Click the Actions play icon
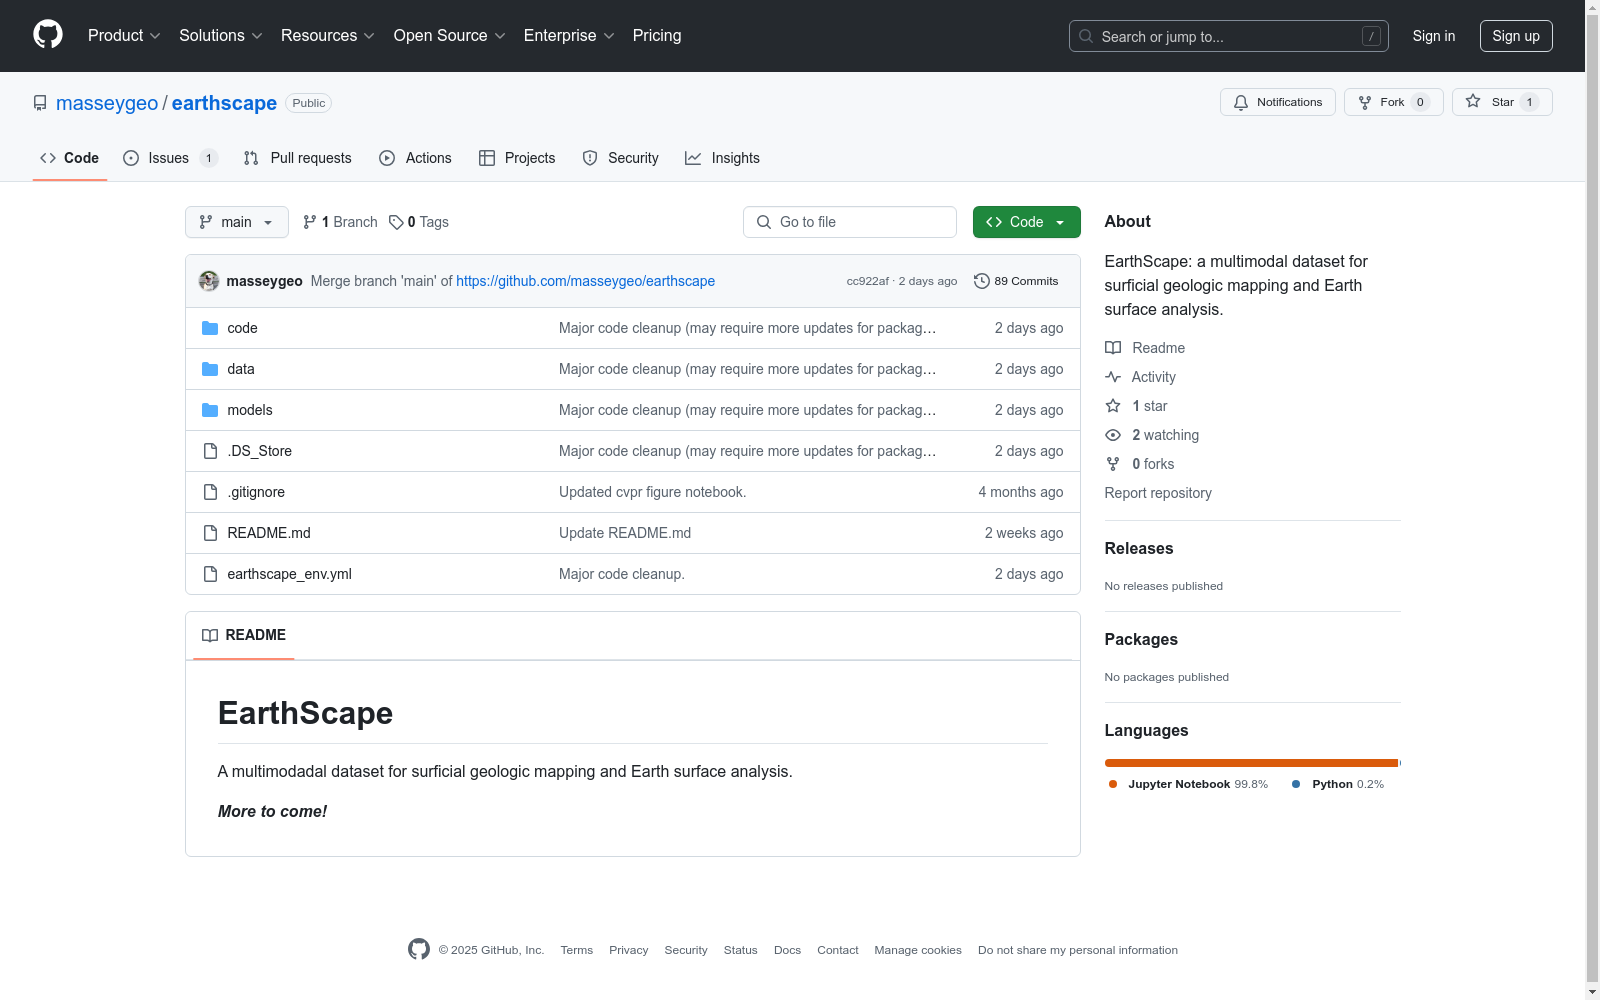Image resolution: width=1600 pixels, height=1000 pixels. click(387, 158)
